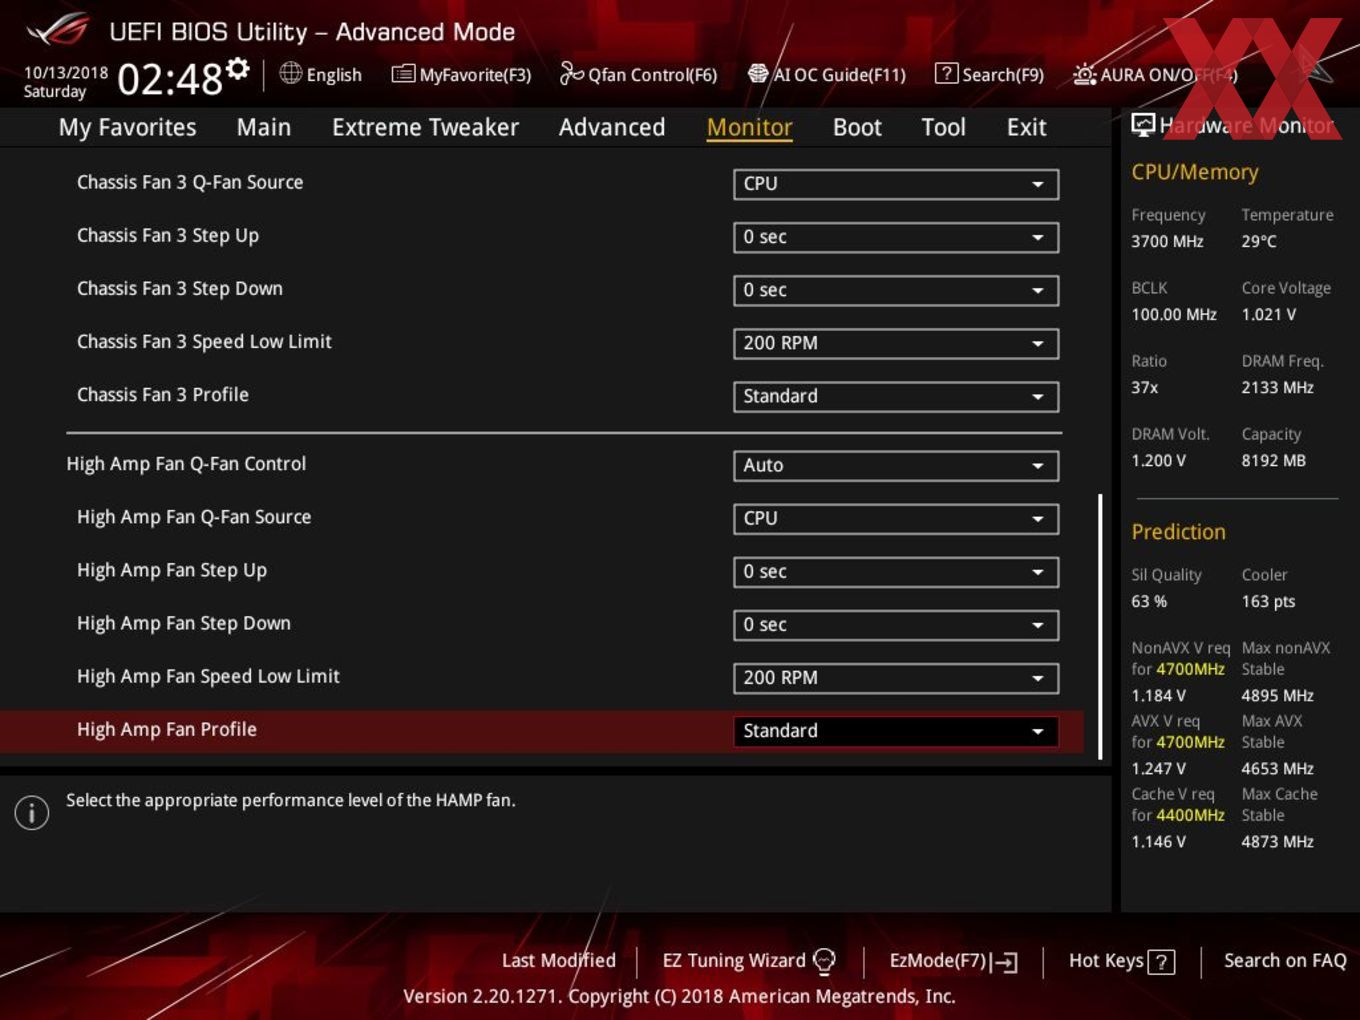1360x1020 pixels.
Task: Open the AI OC Guide icon
Action: 758,73
